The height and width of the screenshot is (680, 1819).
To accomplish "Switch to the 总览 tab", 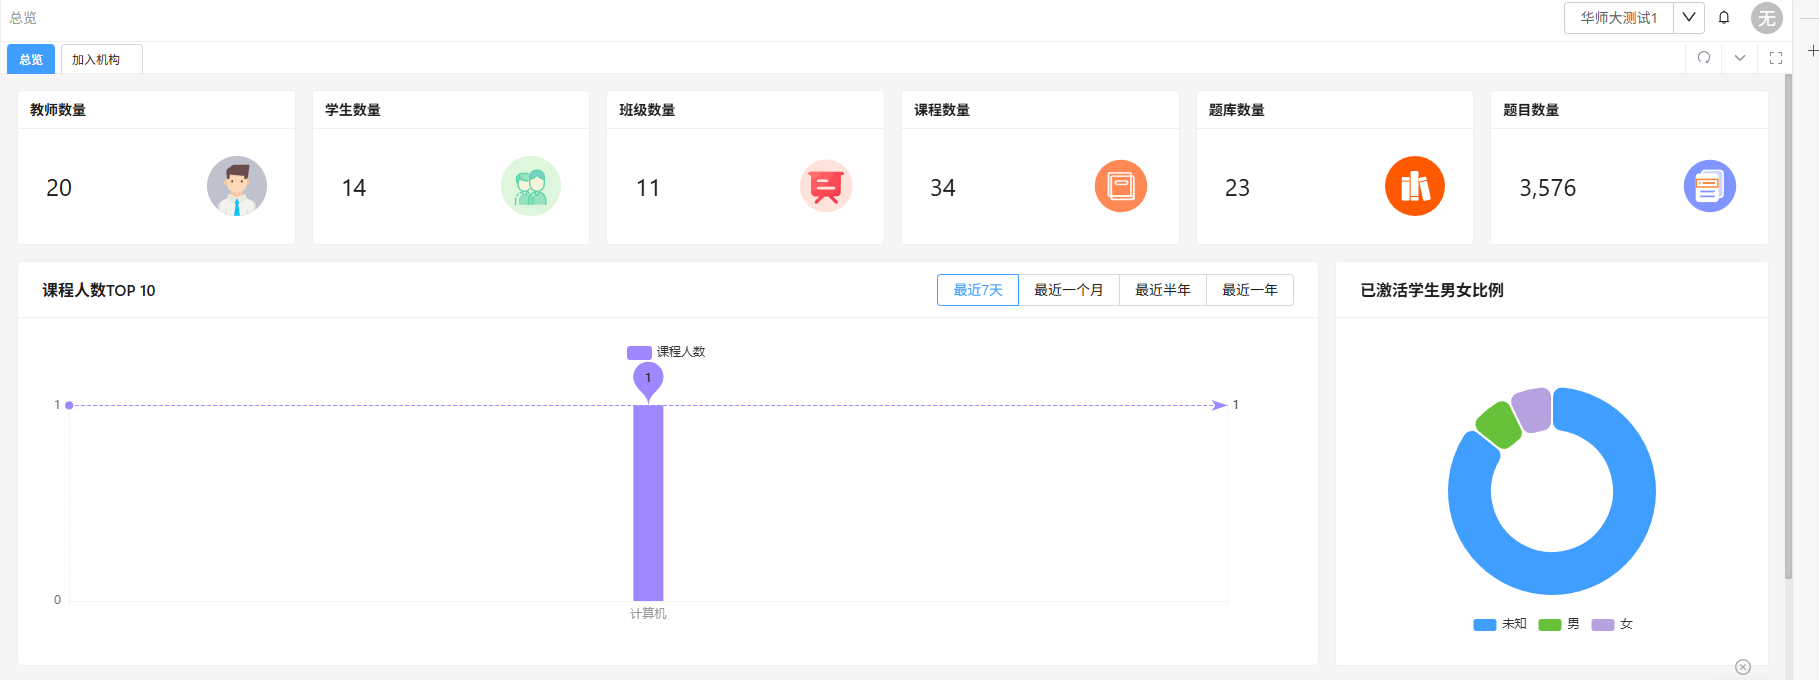I will tap(31, 60).
